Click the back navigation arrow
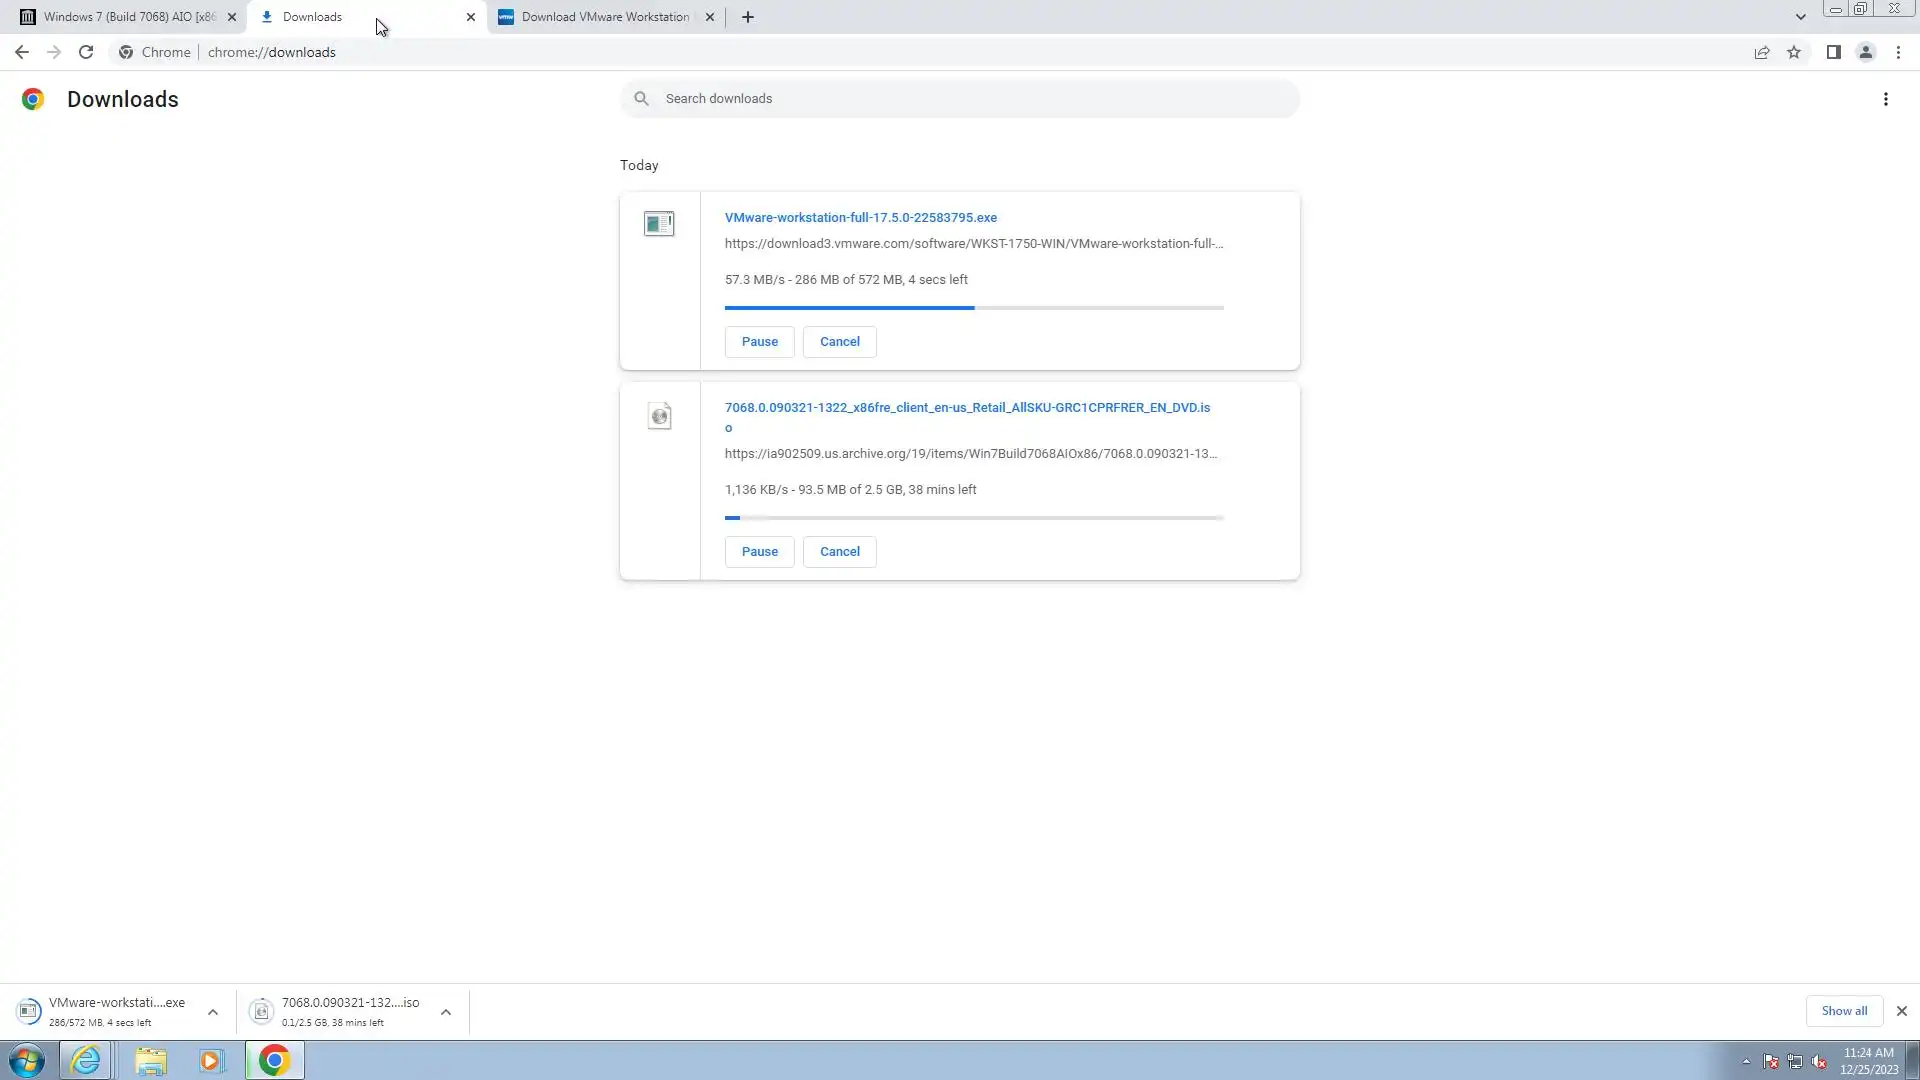This screenshot has height=1080, width=1920. (x=22, y=52)
